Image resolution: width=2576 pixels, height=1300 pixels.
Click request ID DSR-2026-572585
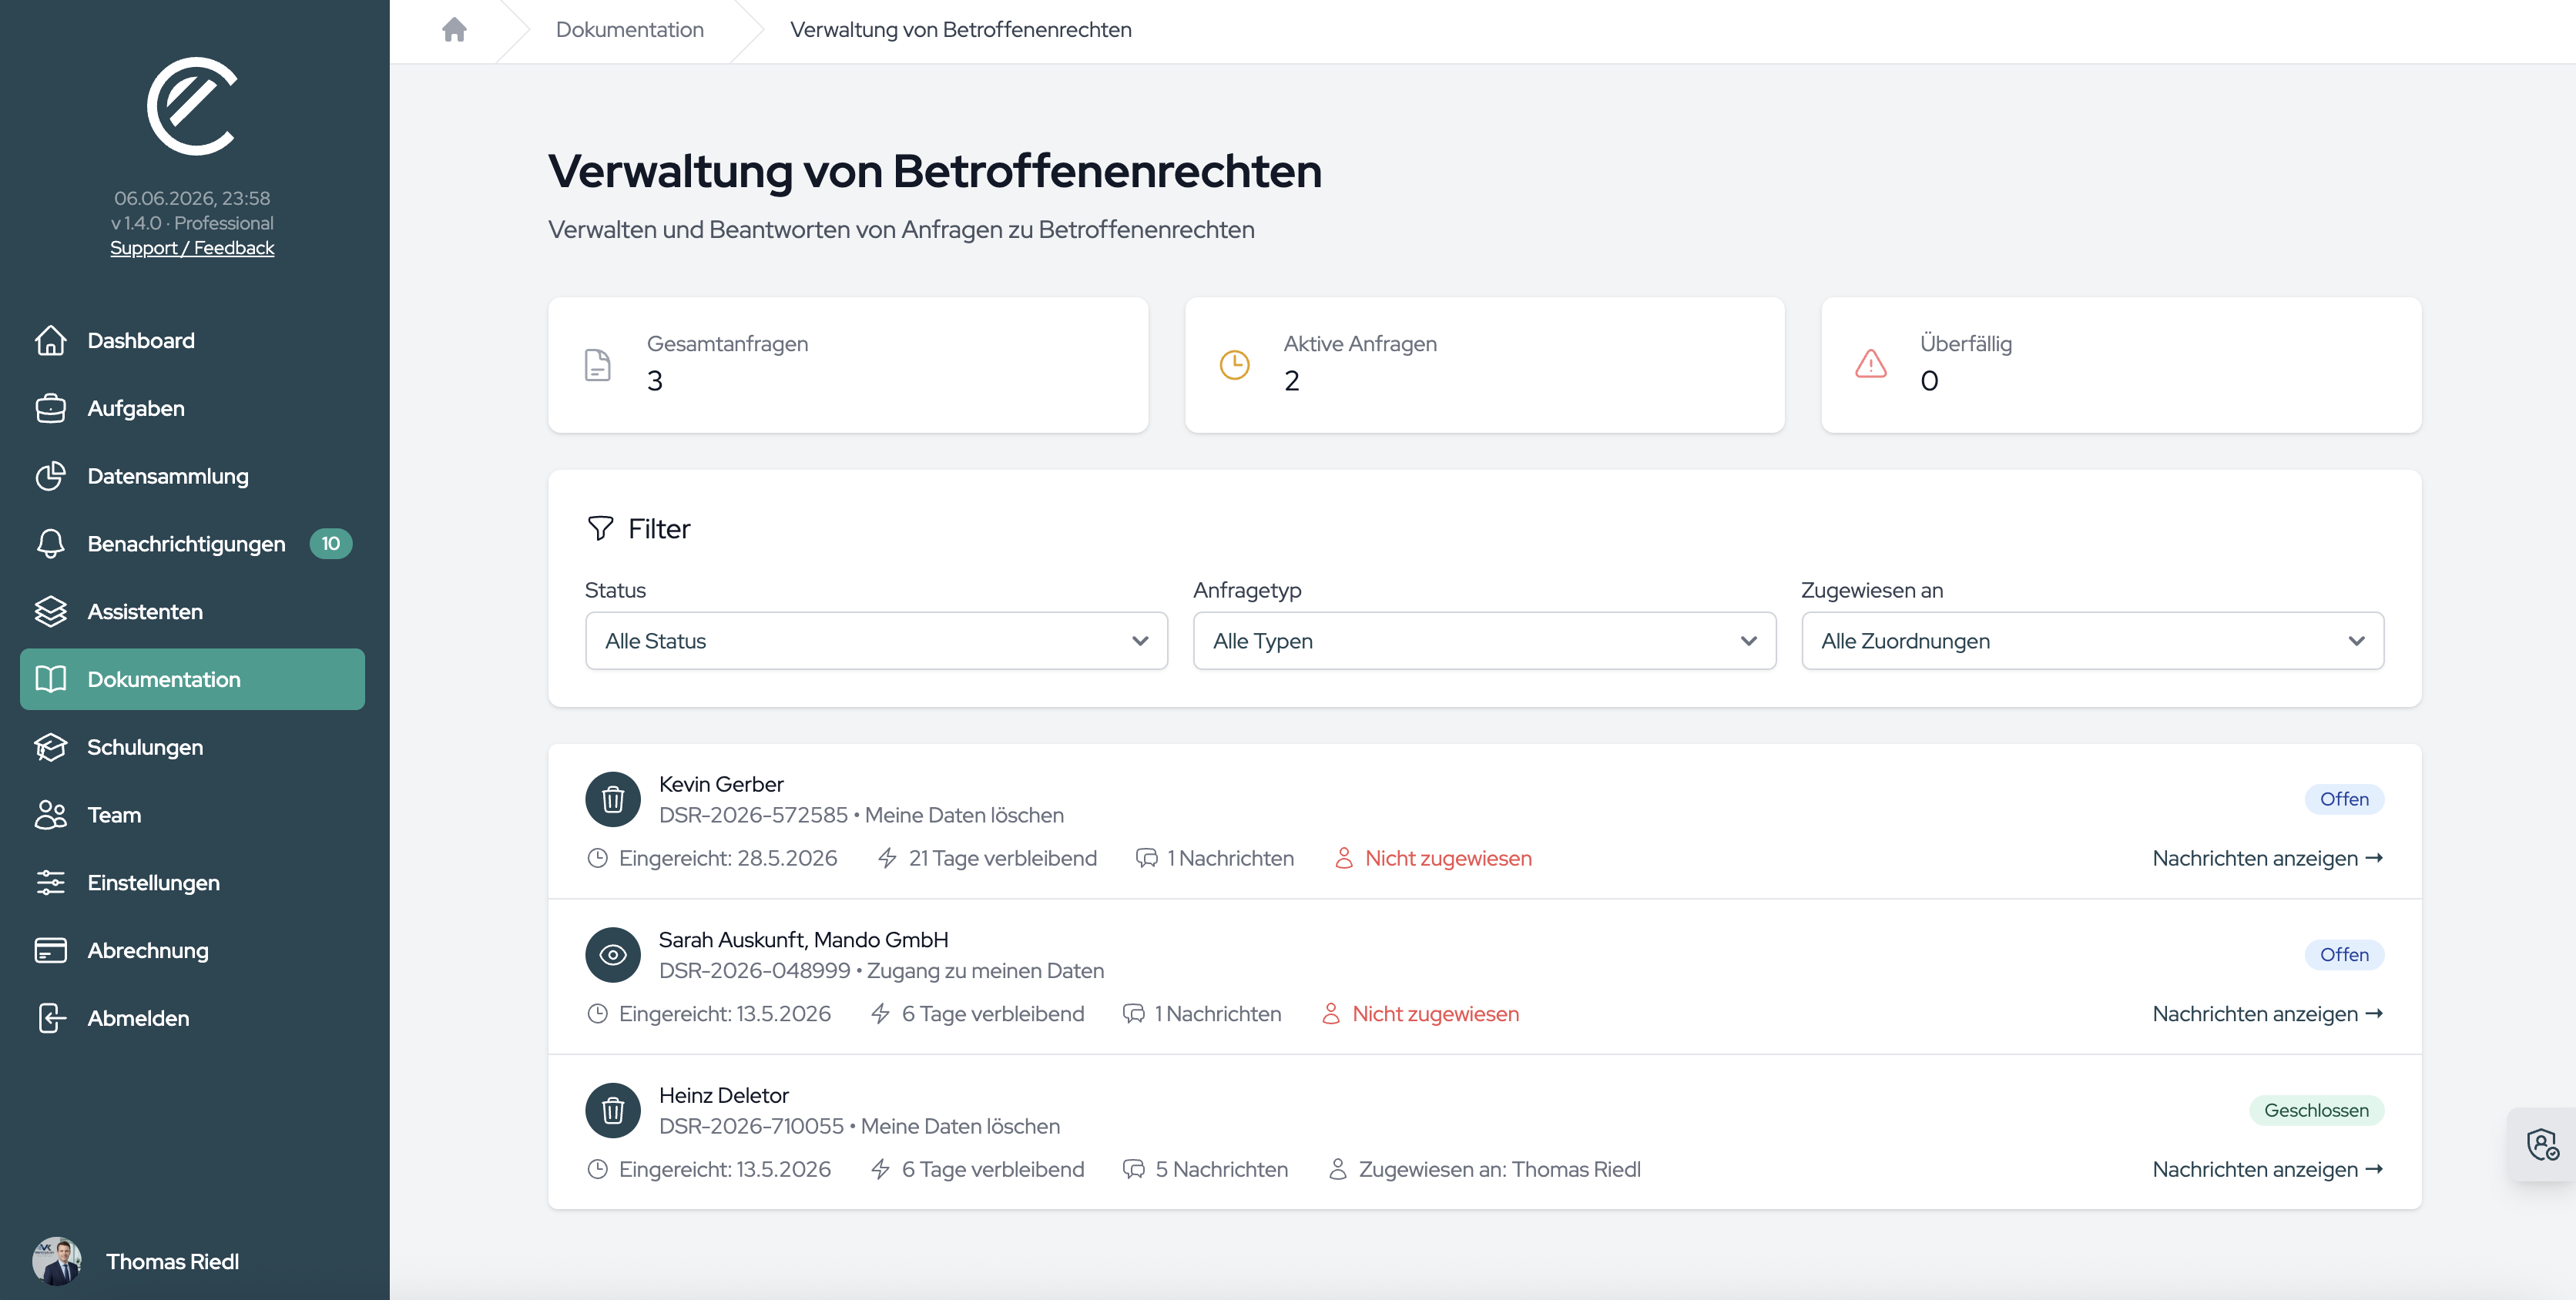point(753,815)
